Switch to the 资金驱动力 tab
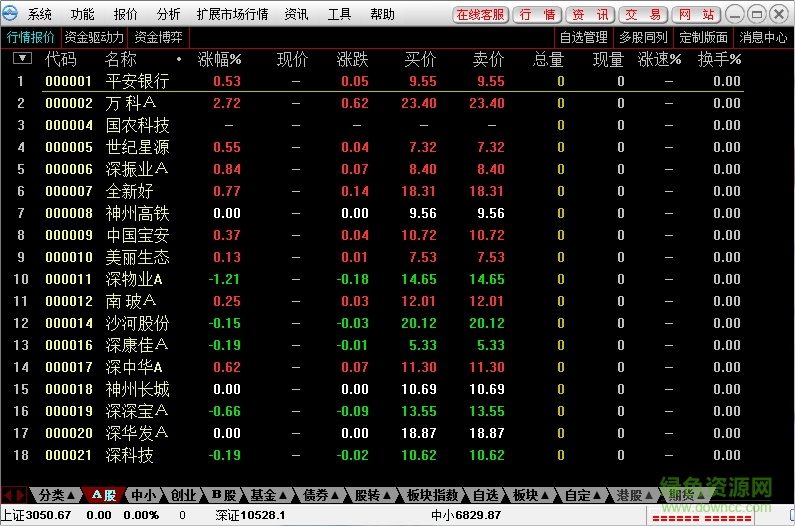Image resolution: width=795 pixels, height=526 pixels. (x=95, y=37)
